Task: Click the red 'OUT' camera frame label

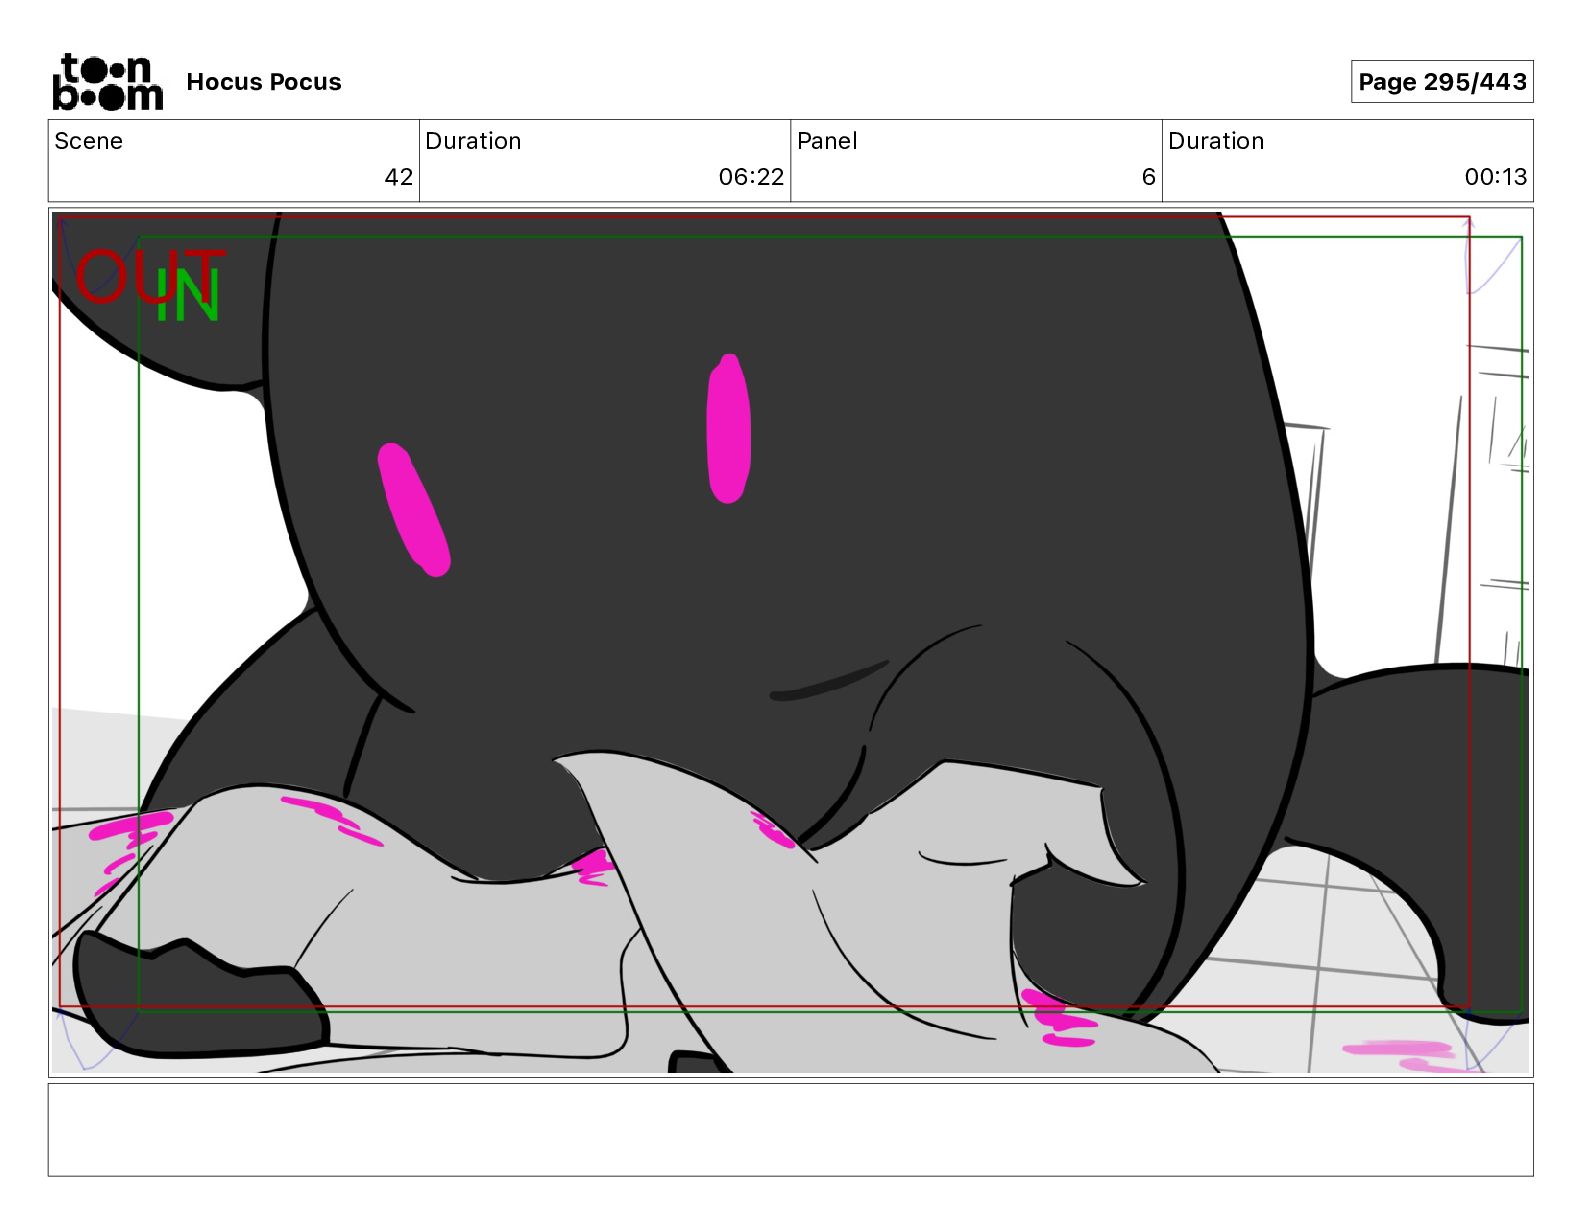Action: 150,276
